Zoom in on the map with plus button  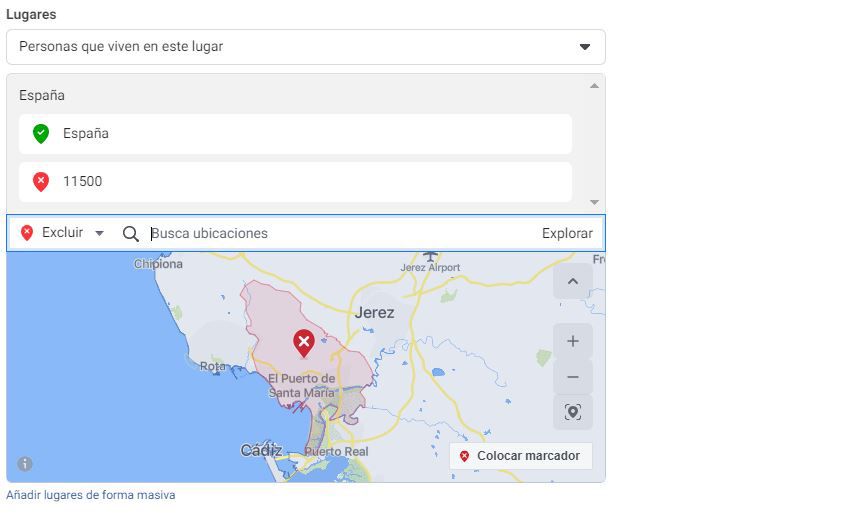(573, 341)
